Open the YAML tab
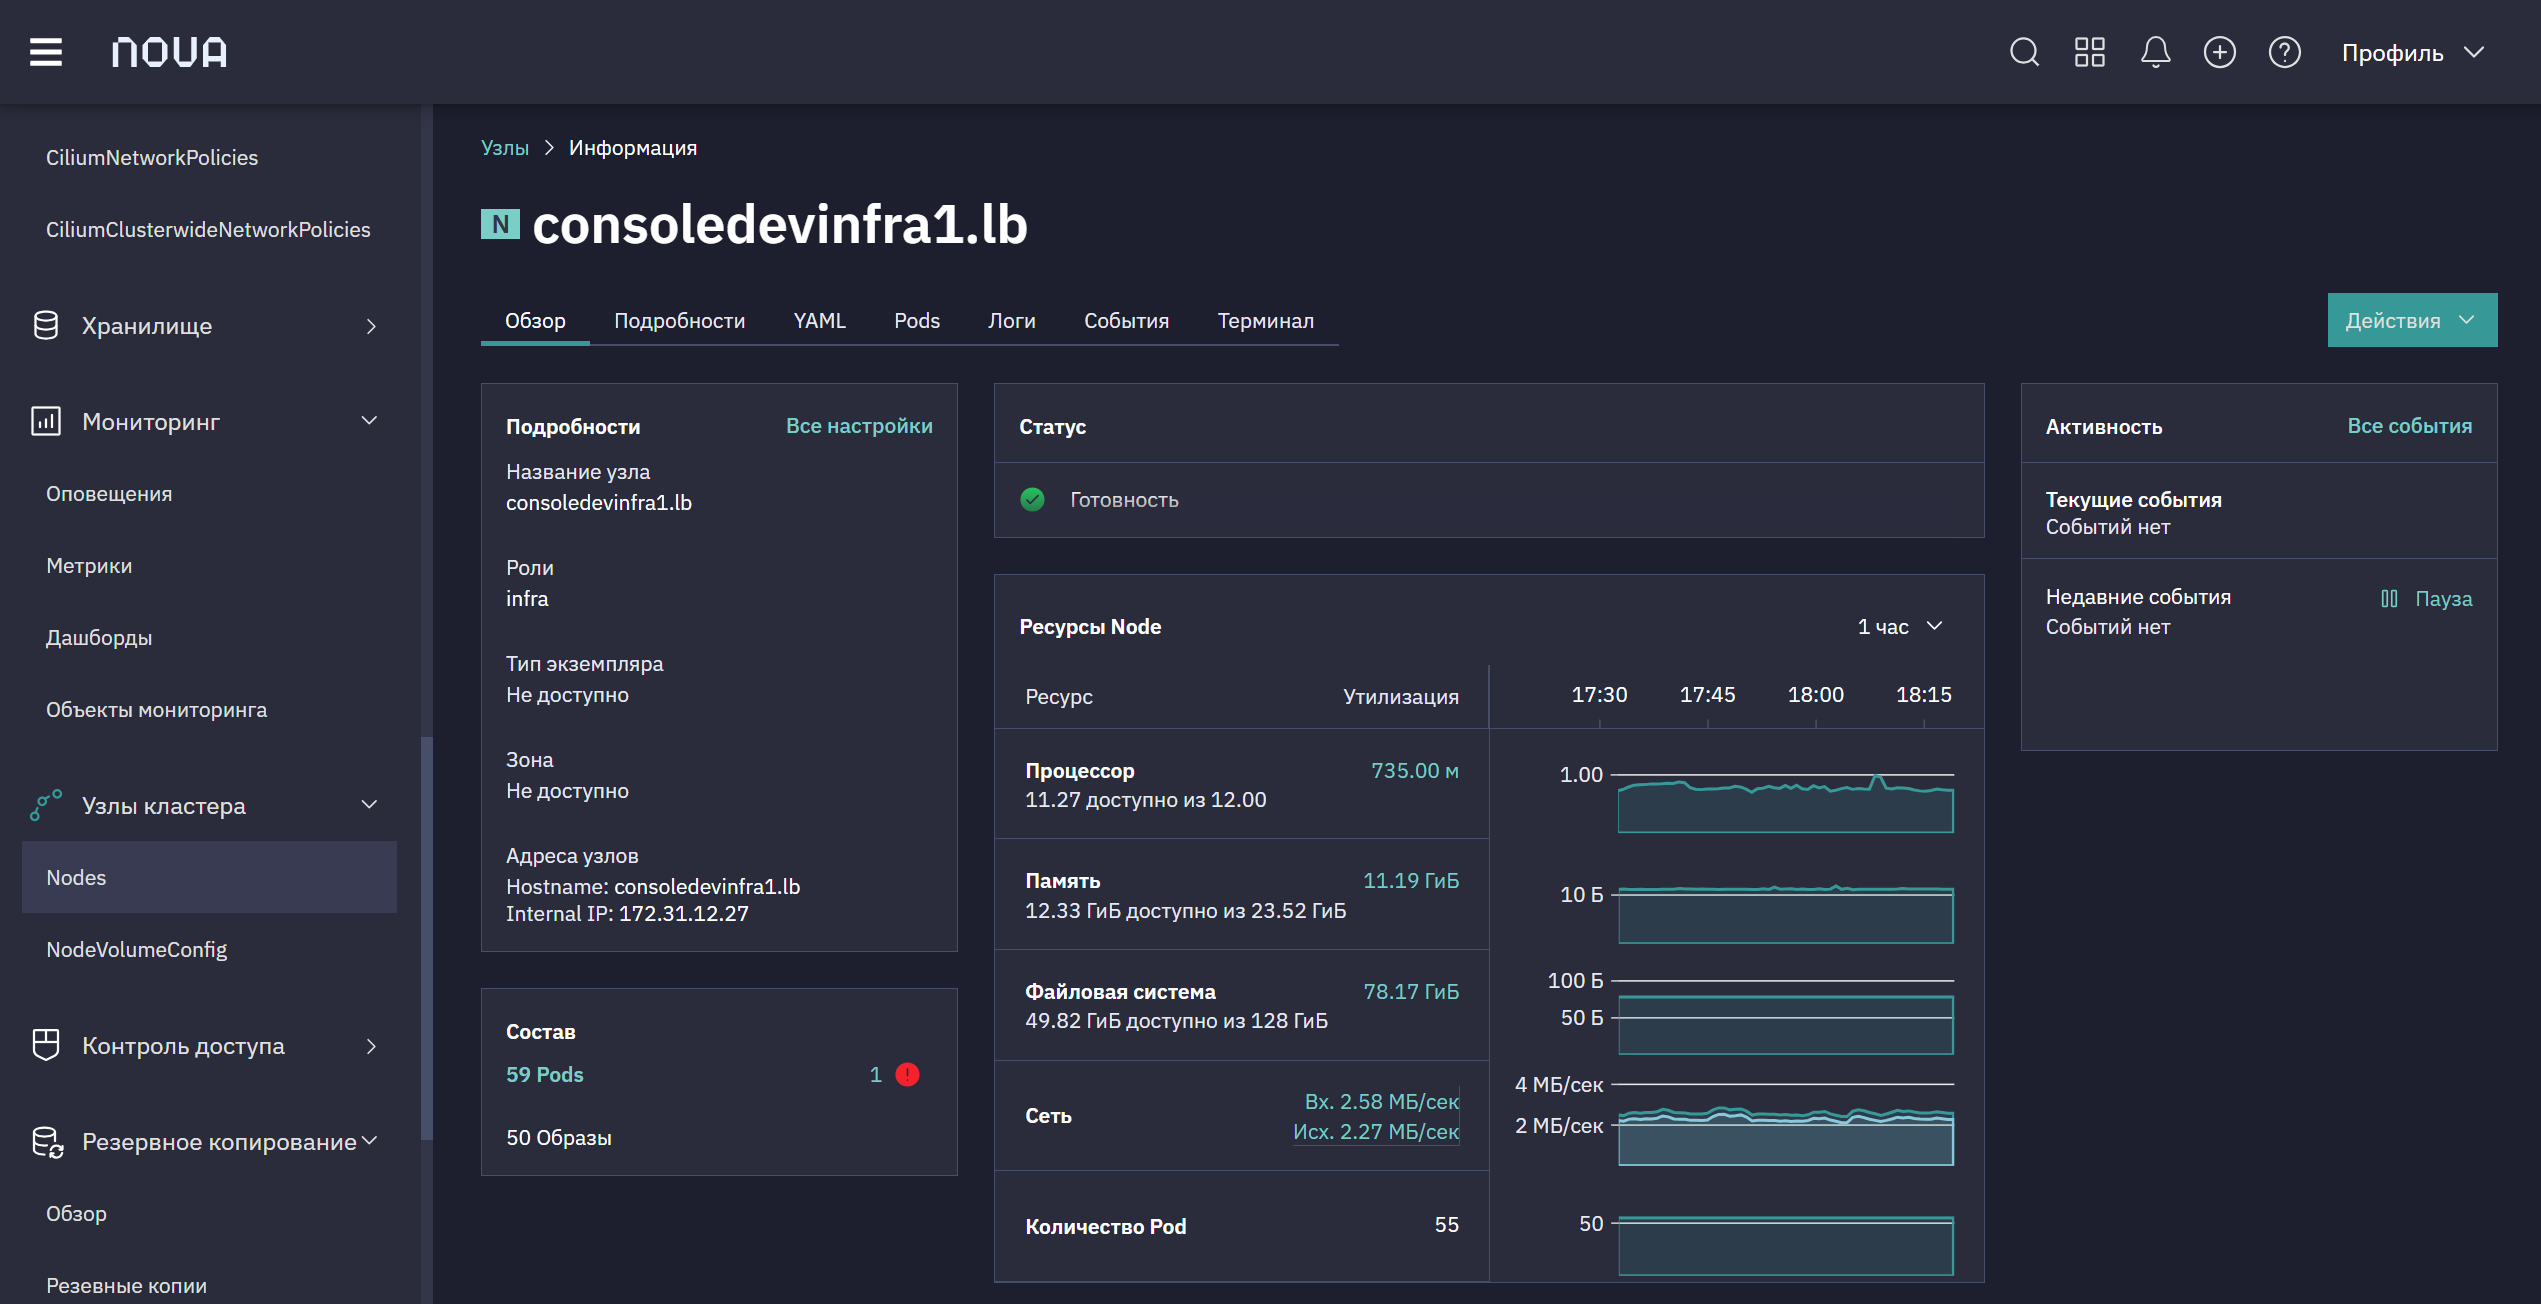Viewport: 2541px width, 1304px height. pos(819,320)
